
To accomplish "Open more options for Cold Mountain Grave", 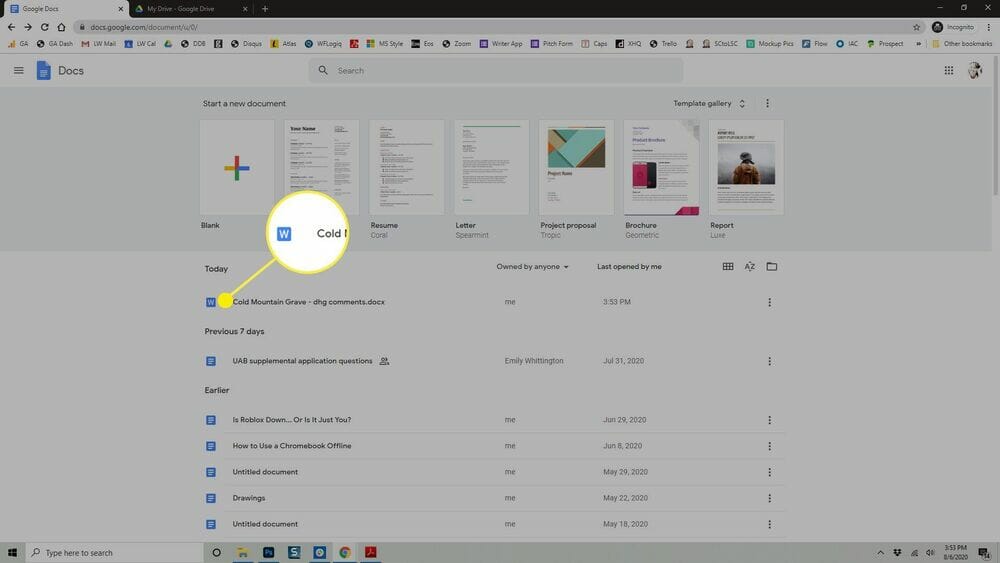I will point(769,302).
